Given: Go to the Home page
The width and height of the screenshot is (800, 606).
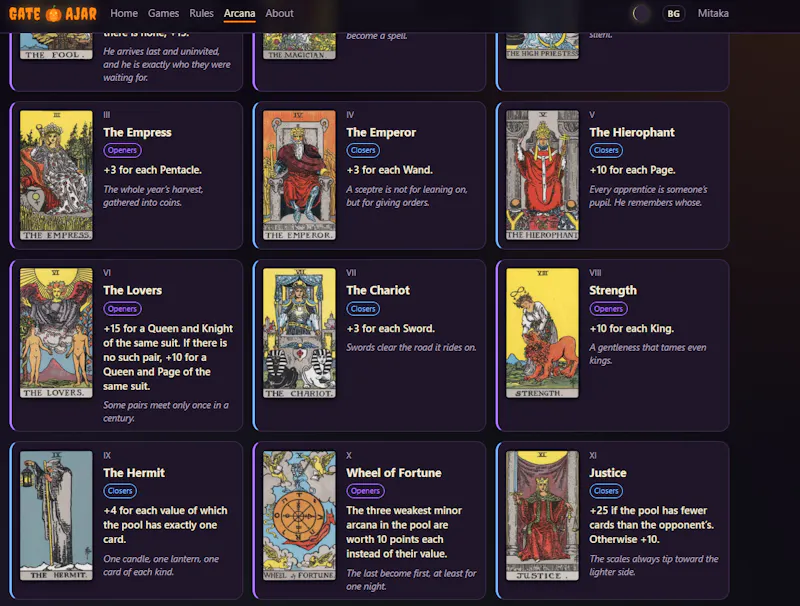Looking at the screenshot, I should (x=124, y=13).
